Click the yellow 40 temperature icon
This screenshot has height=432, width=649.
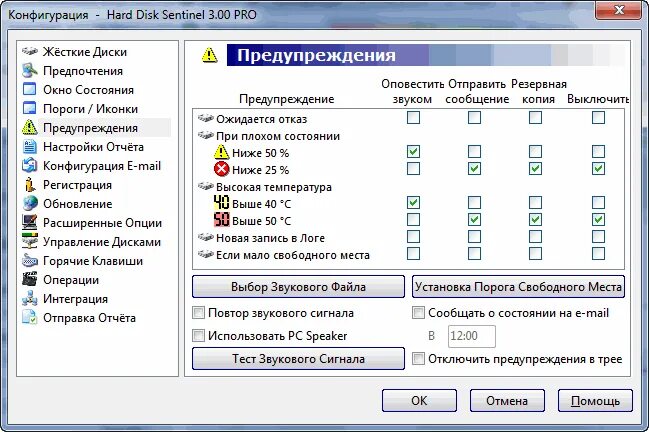222,204
